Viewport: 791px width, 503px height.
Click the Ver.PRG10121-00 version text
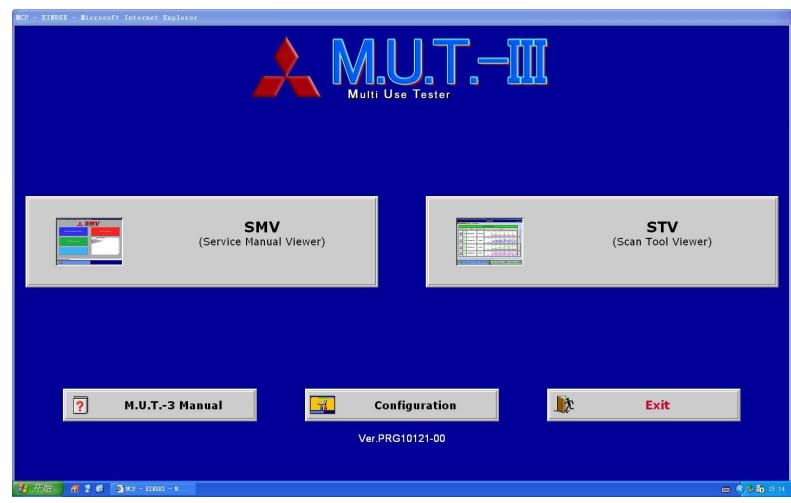pos(402,438)
